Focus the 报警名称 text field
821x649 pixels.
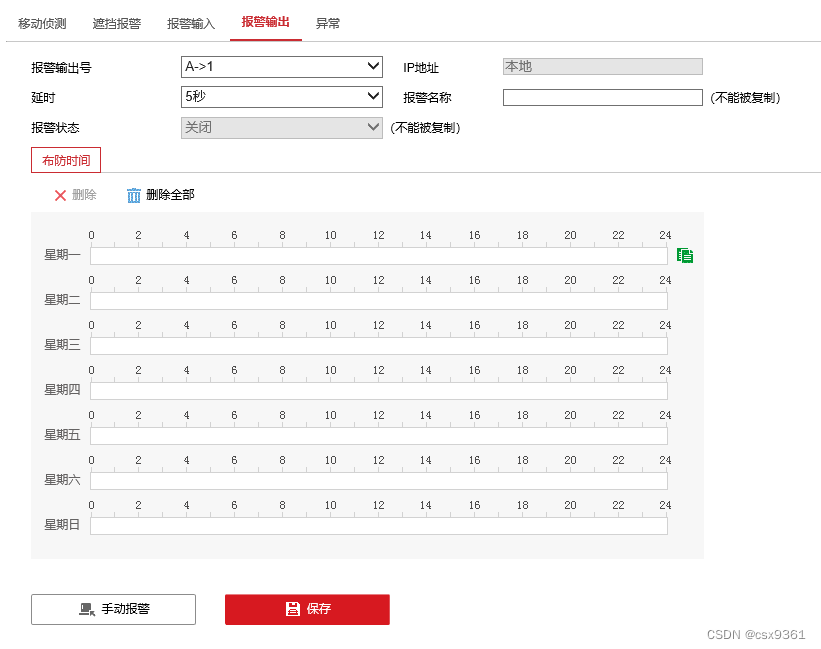(603, 97)
